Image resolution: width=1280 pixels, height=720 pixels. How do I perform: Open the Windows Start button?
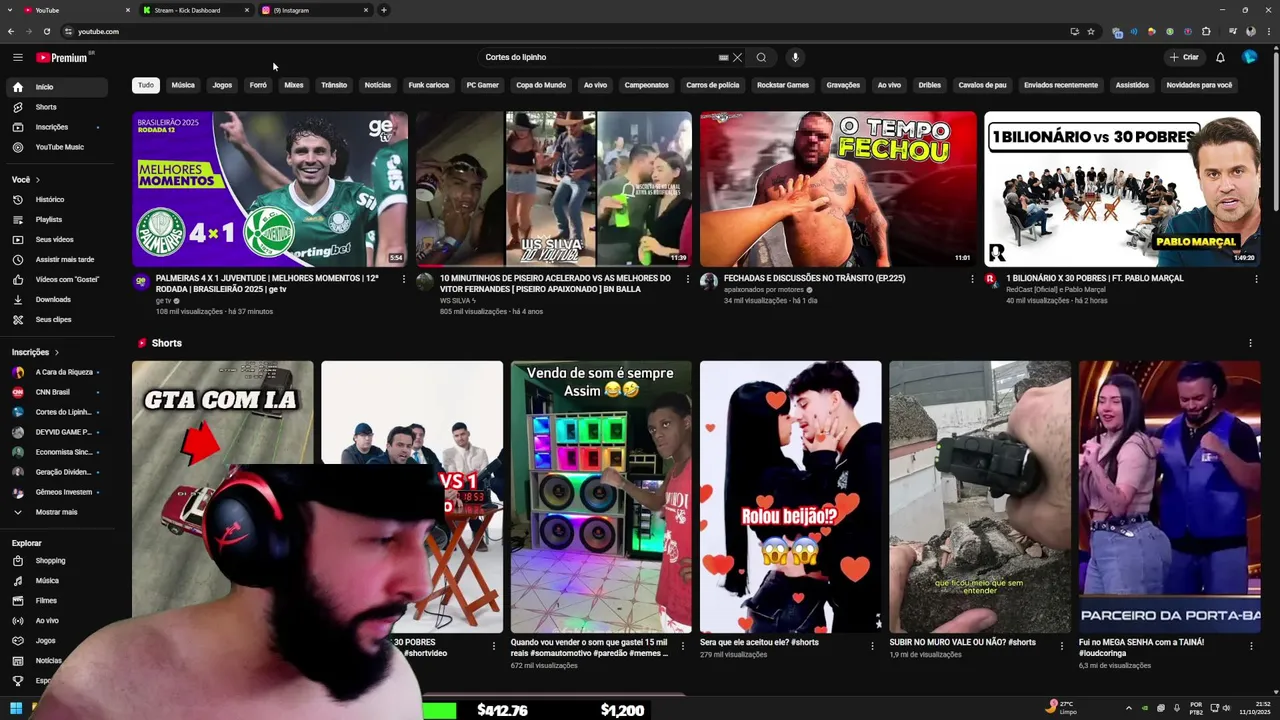pos(16,709)
